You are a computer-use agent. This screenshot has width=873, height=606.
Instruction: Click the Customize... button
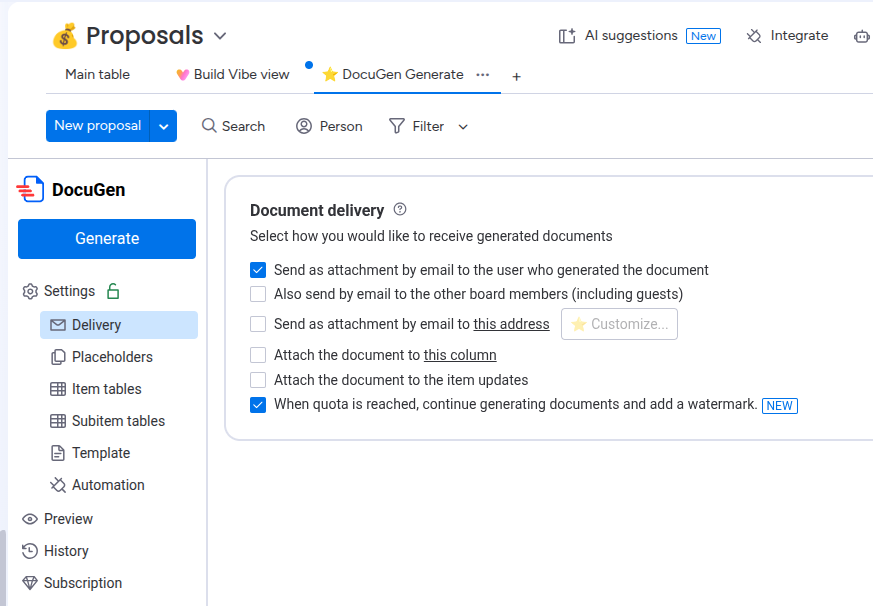click(619, 324)
